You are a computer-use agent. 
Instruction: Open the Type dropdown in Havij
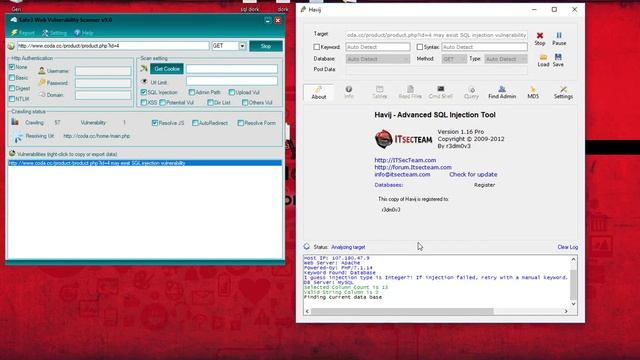tap(506, 59)
